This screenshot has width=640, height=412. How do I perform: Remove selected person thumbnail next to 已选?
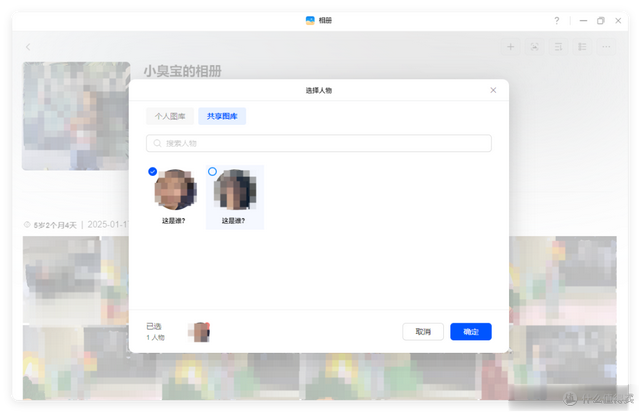[207, 325]
